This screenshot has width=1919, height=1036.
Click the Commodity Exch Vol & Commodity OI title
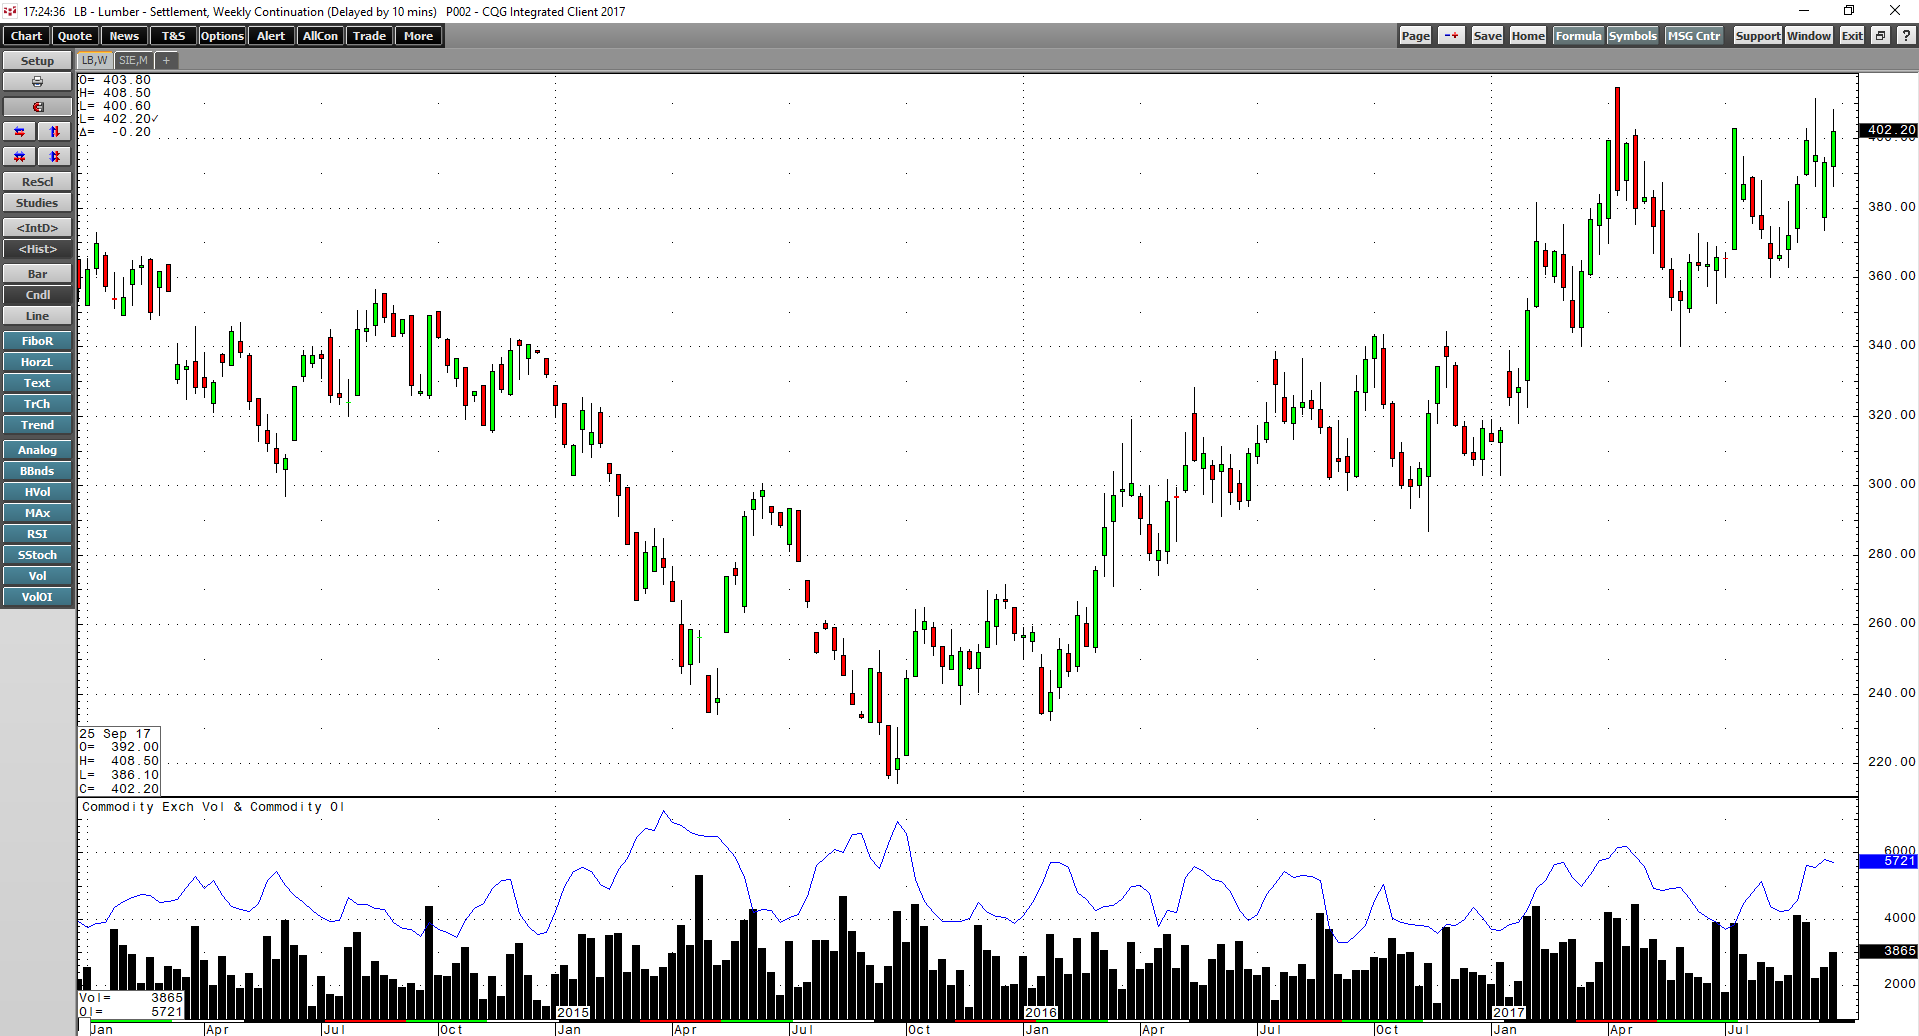coord(213,807)
